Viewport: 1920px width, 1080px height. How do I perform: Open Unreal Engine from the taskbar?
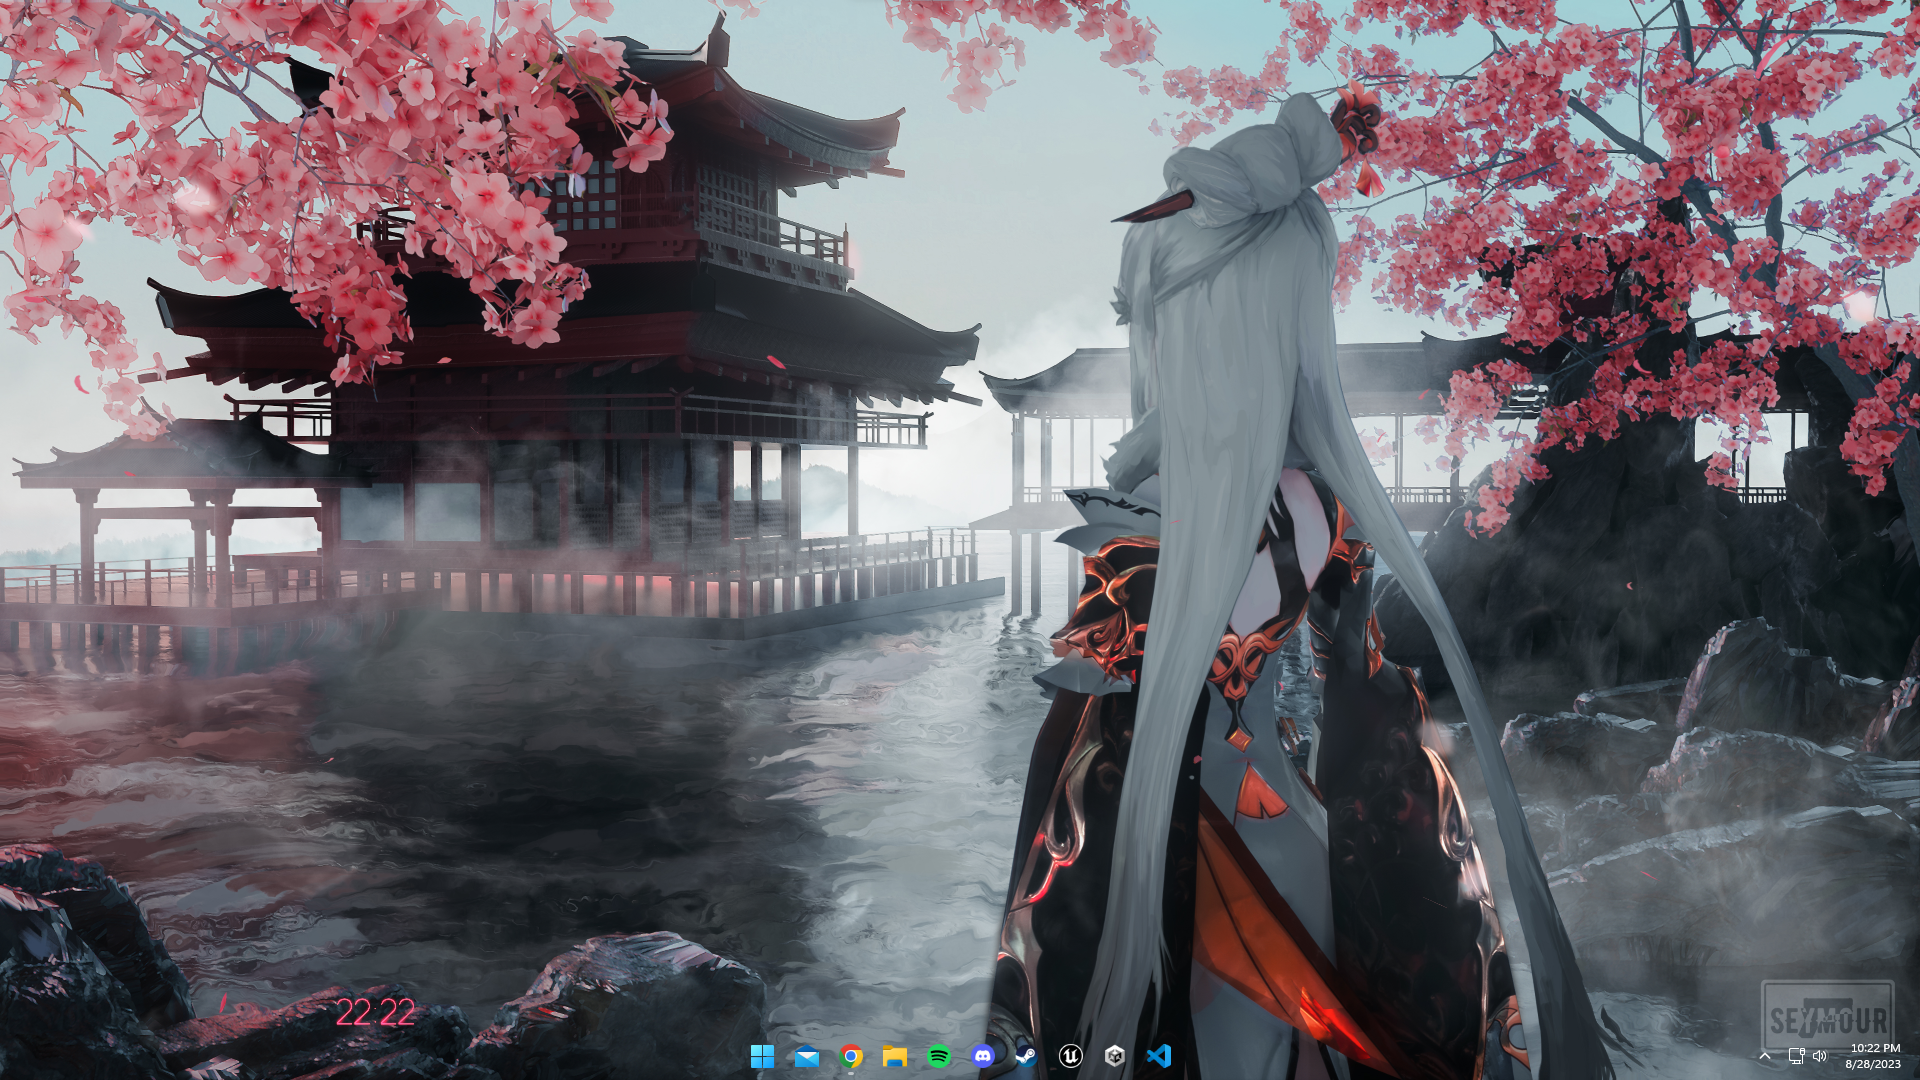click(x=1070, y=1056)
